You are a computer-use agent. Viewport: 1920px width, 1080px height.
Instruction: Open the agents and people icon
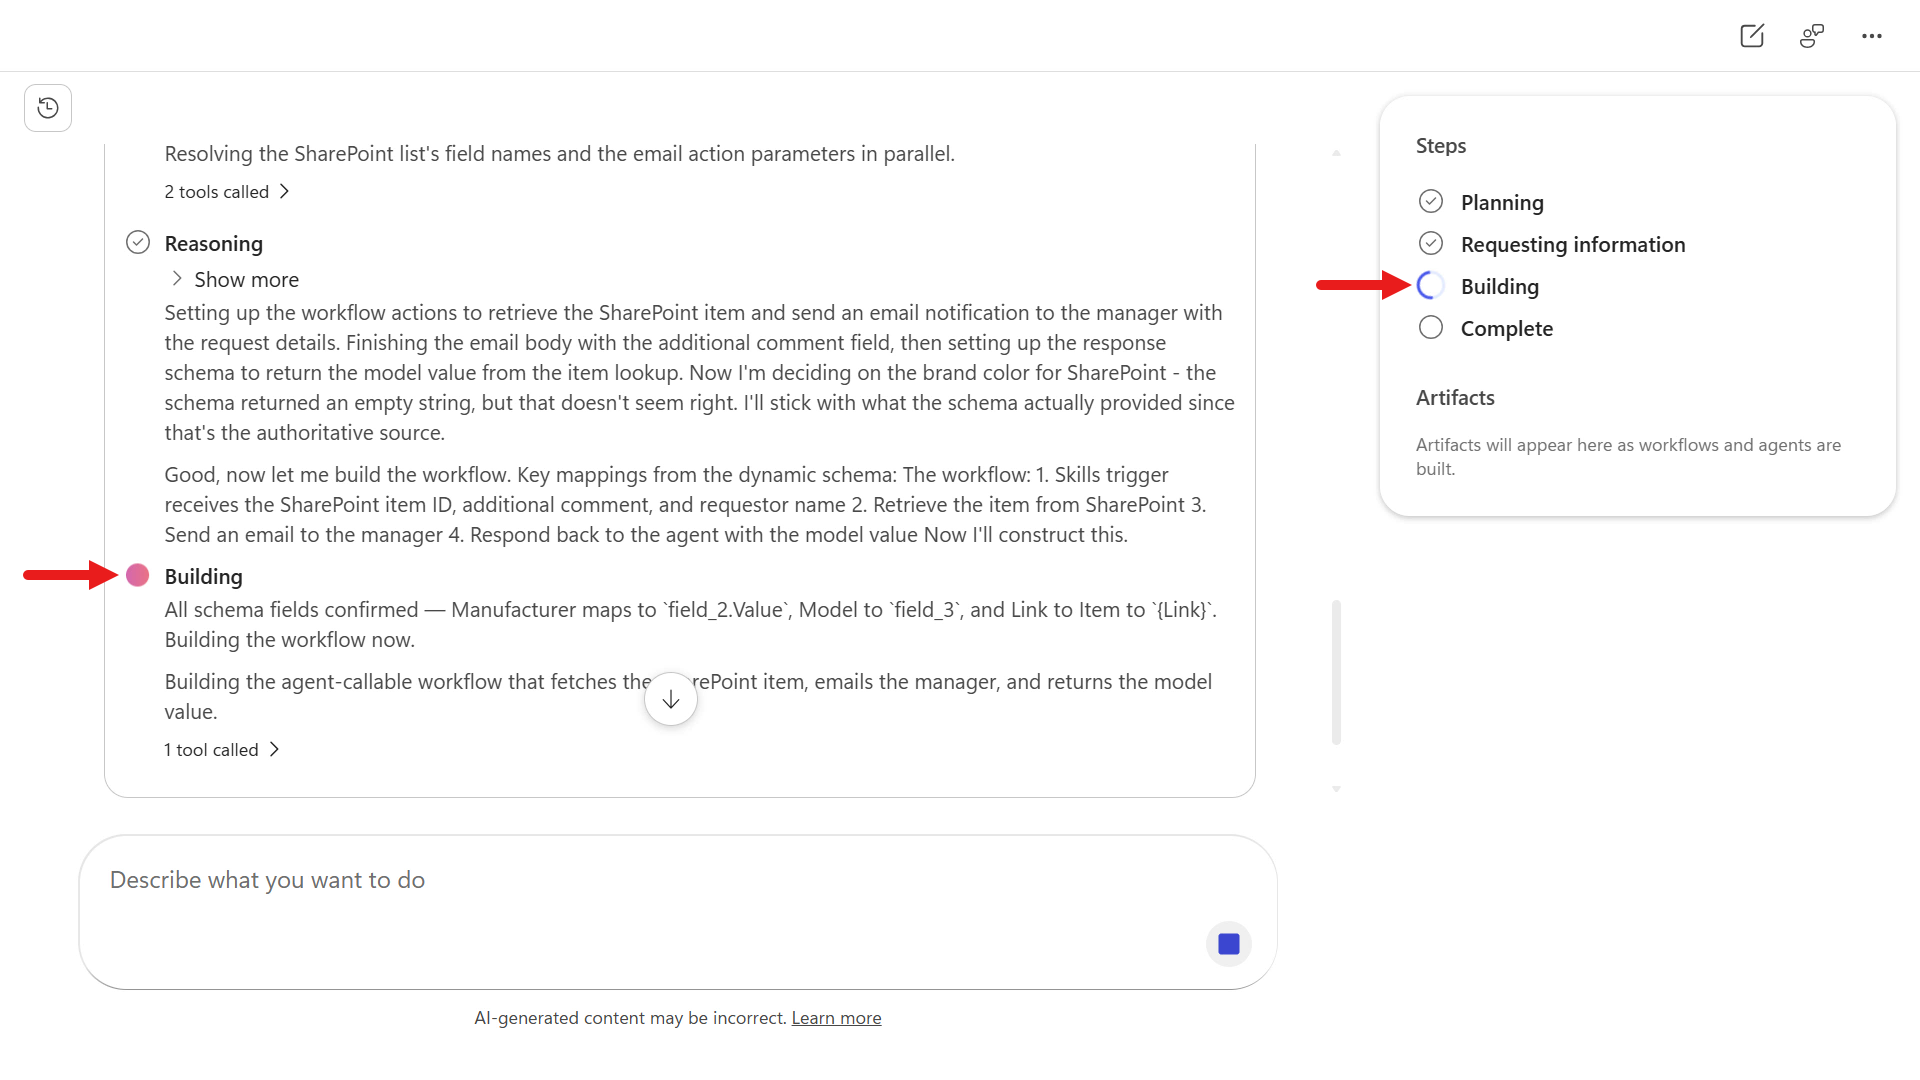tap(1812, 36)
